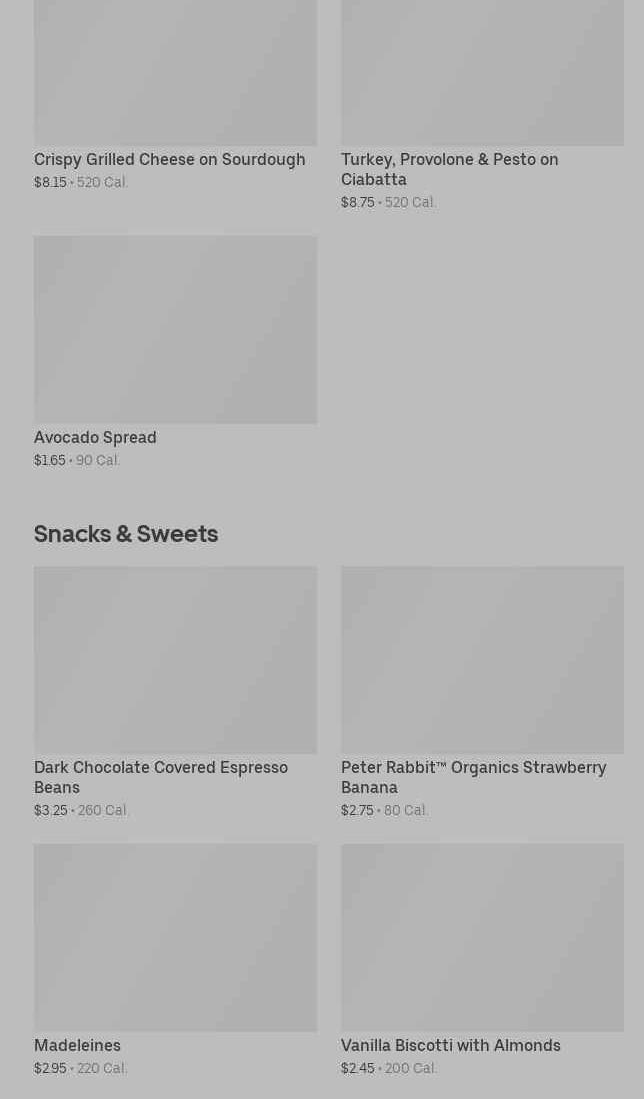Click Peter Rabbit Organics Strawberry Banana title

point(473,777)
